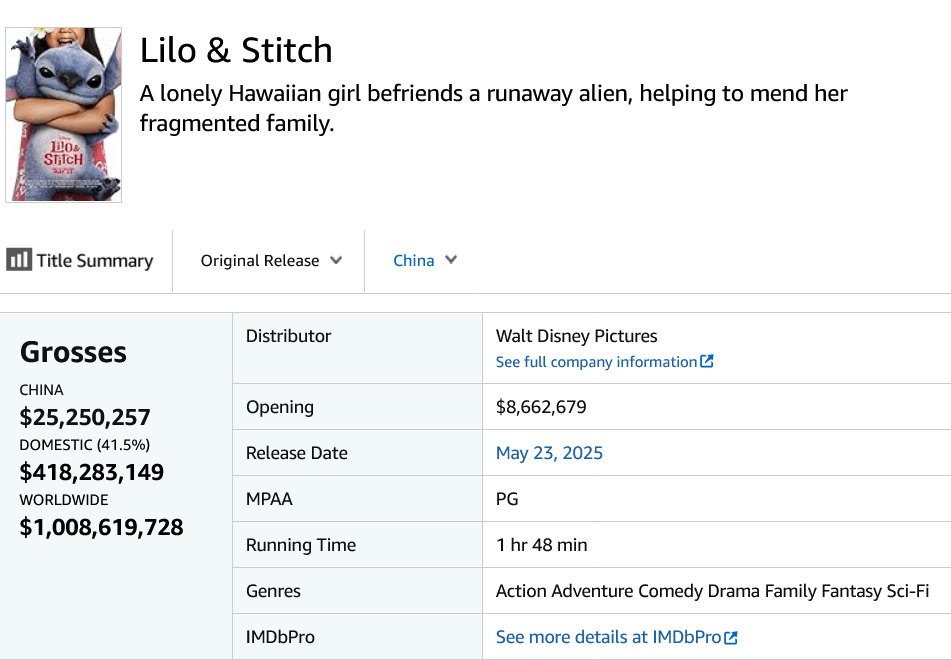Open the May 23, 2025 release date link
This screenshot has width=951, height=660.
[x=549, y=453]
